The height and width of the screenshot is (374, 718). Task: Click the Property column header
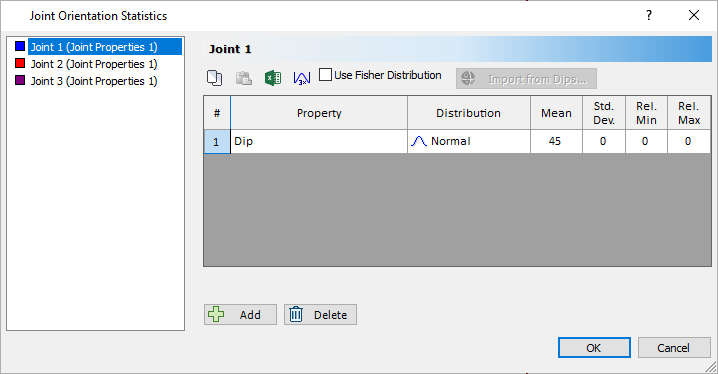click(x=319, y=113)
